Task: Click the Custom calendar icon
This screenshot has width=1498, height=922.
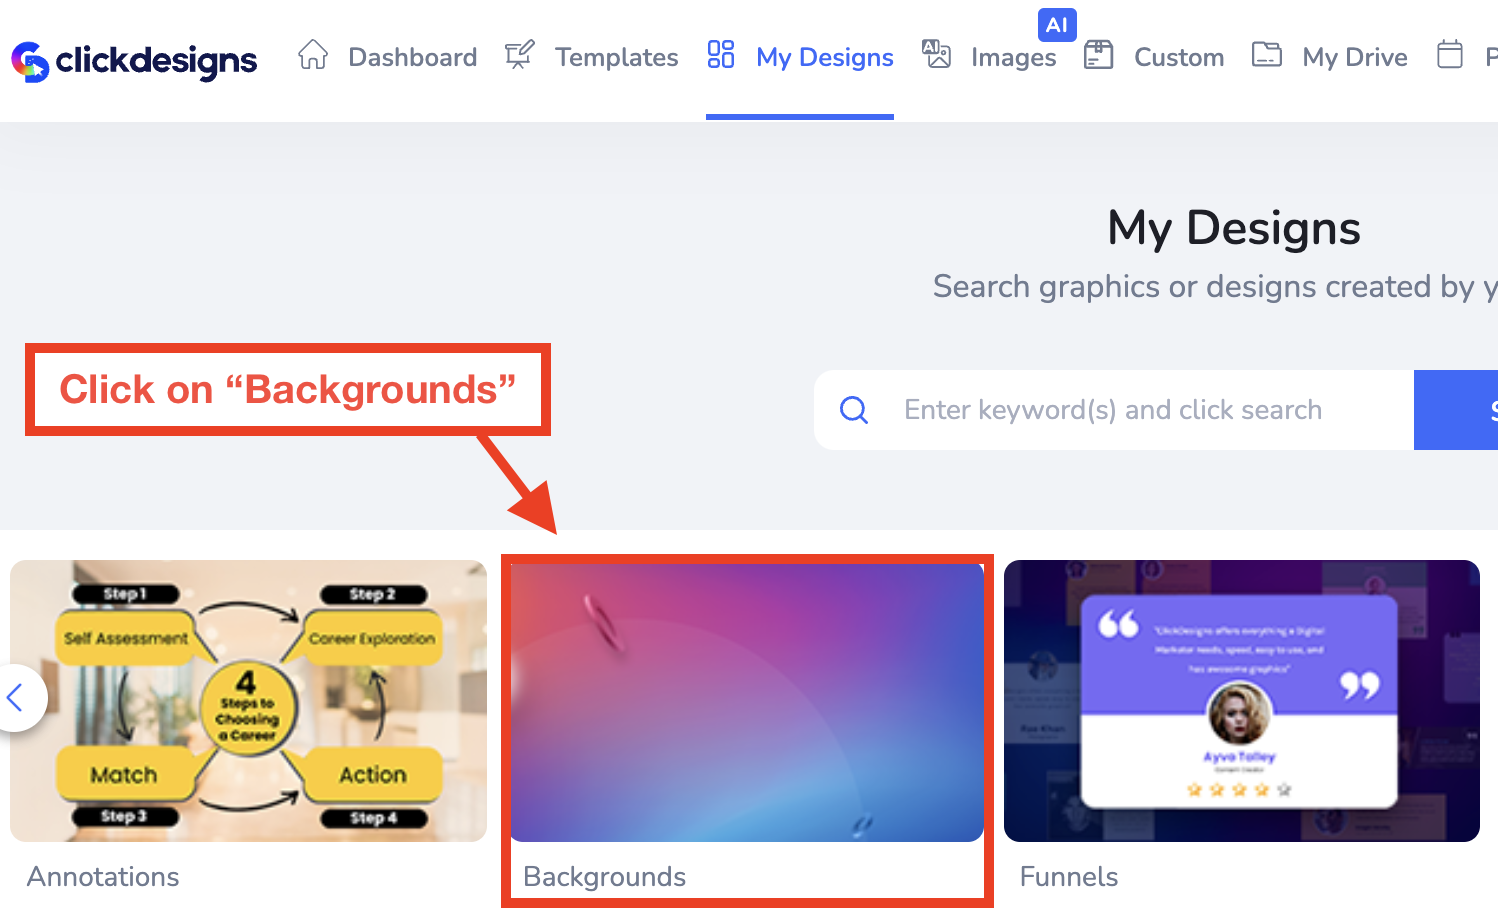Action: tap(1099, 54)
